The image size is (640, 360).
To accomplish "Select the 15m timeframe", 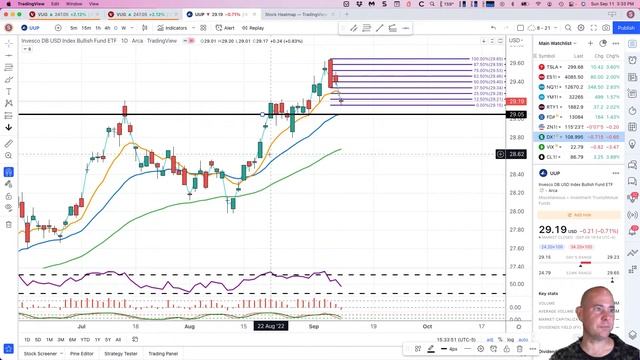I will point(86,28).
